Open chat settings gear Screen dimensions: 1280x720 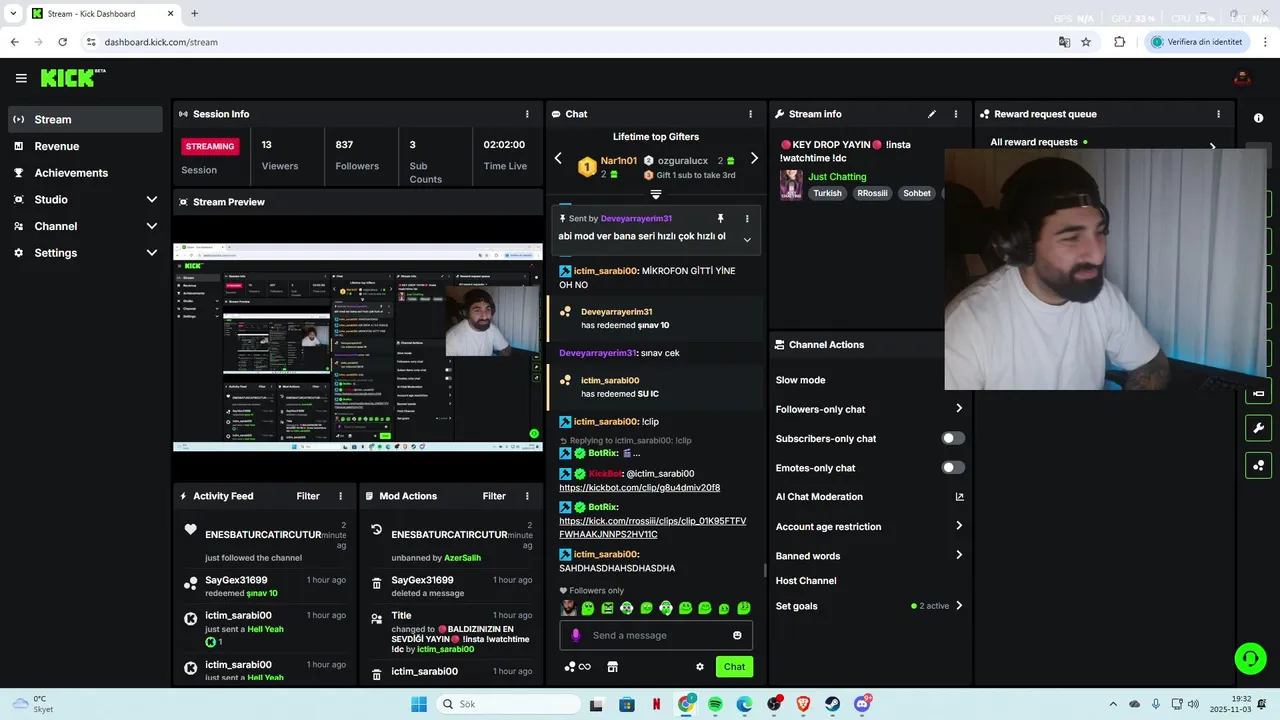(700, 667)
